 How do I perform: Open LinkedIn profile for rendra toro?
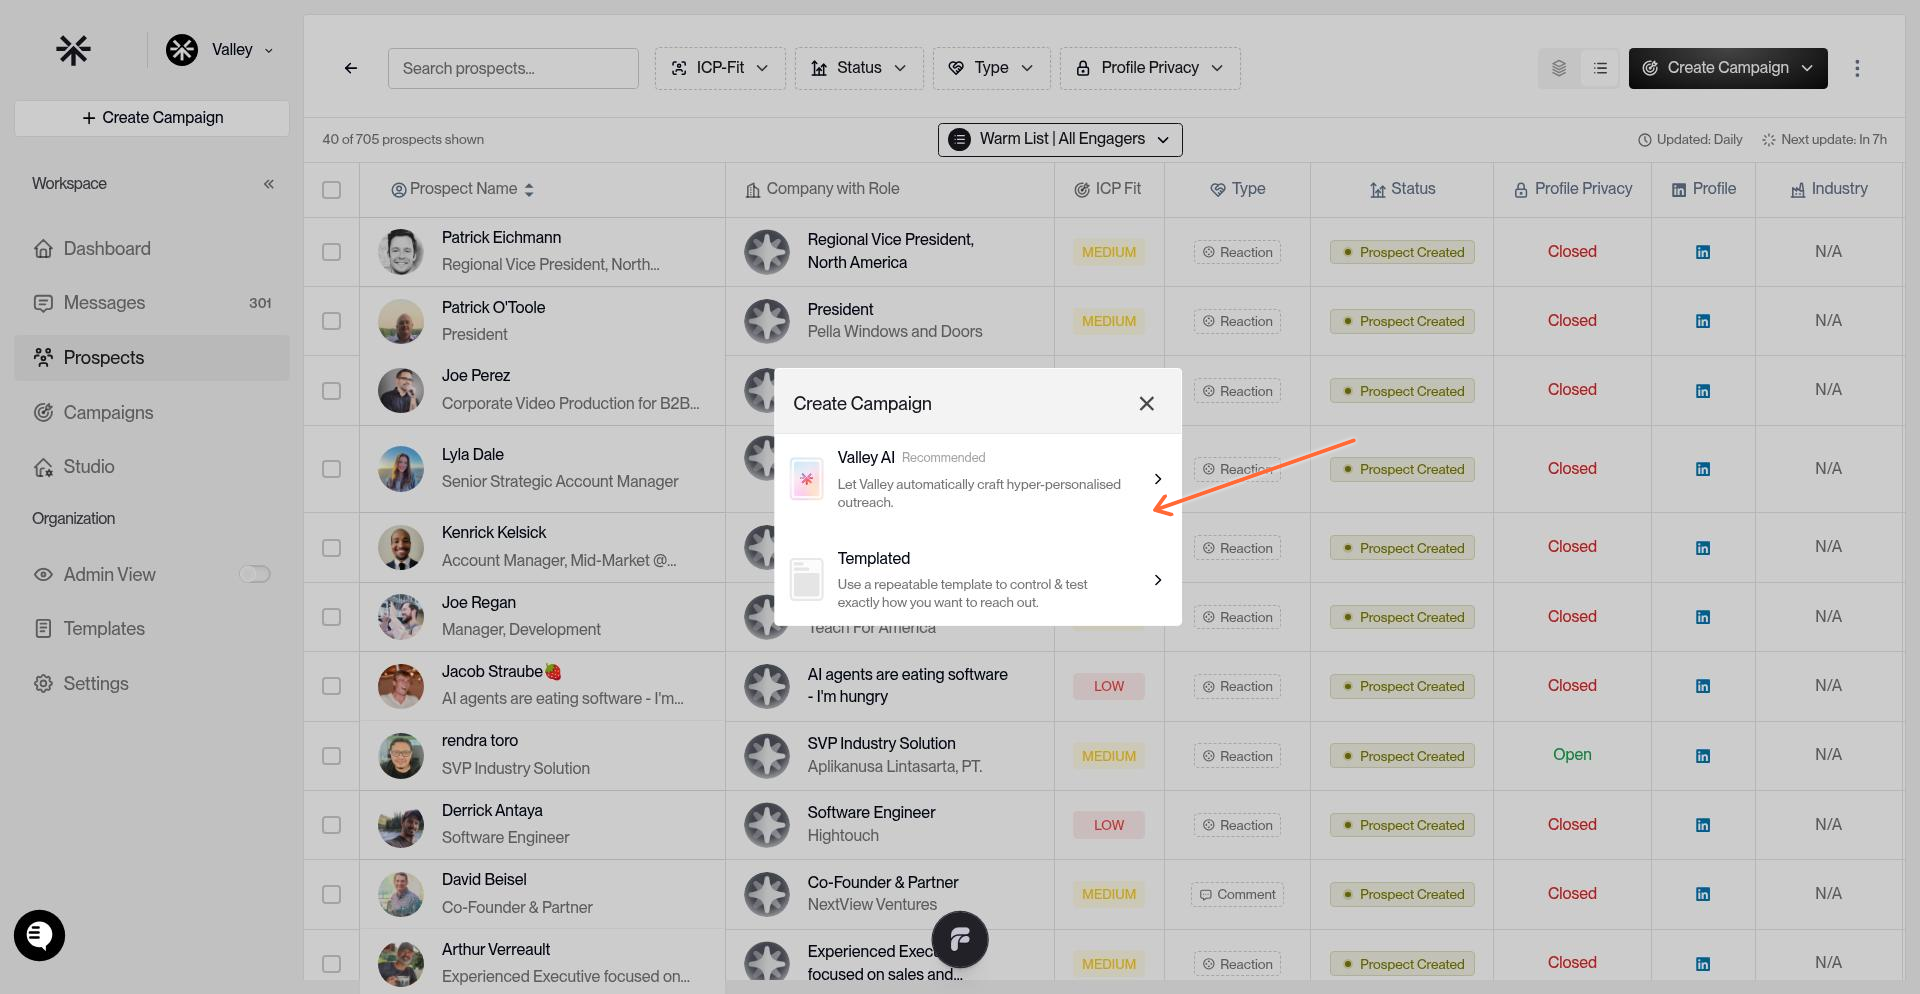pos(1702,756)
